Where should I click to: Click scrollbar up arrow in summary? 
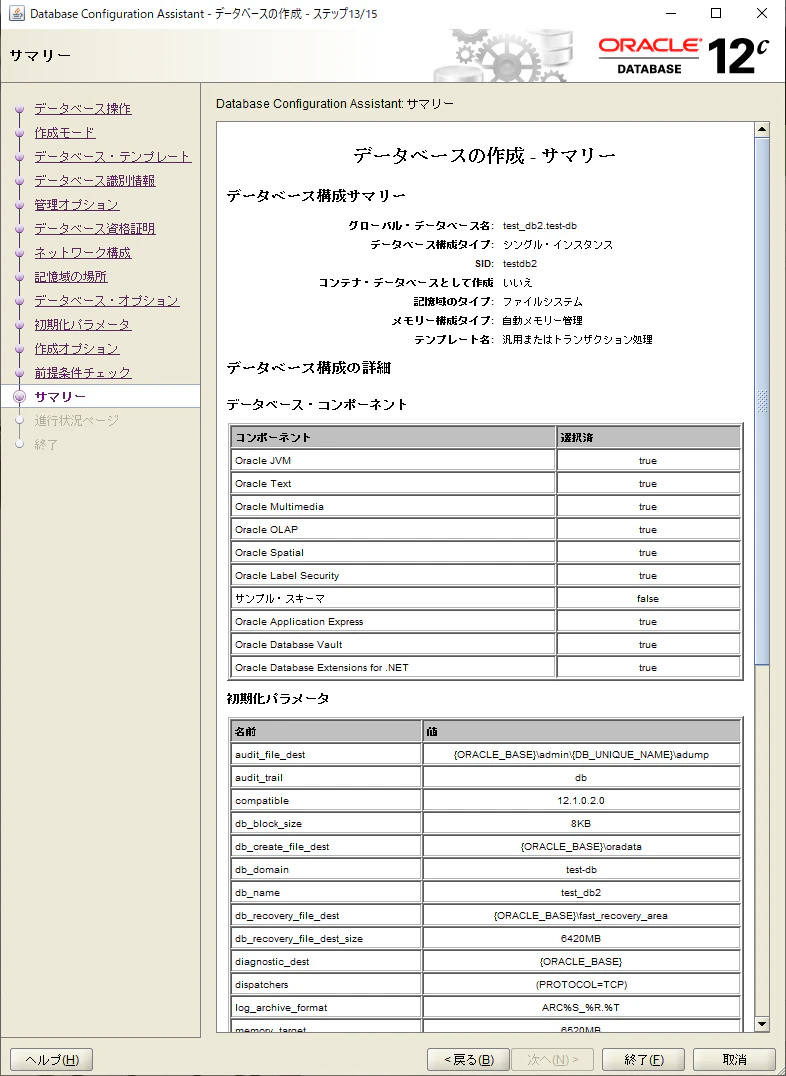coord(762,129)
